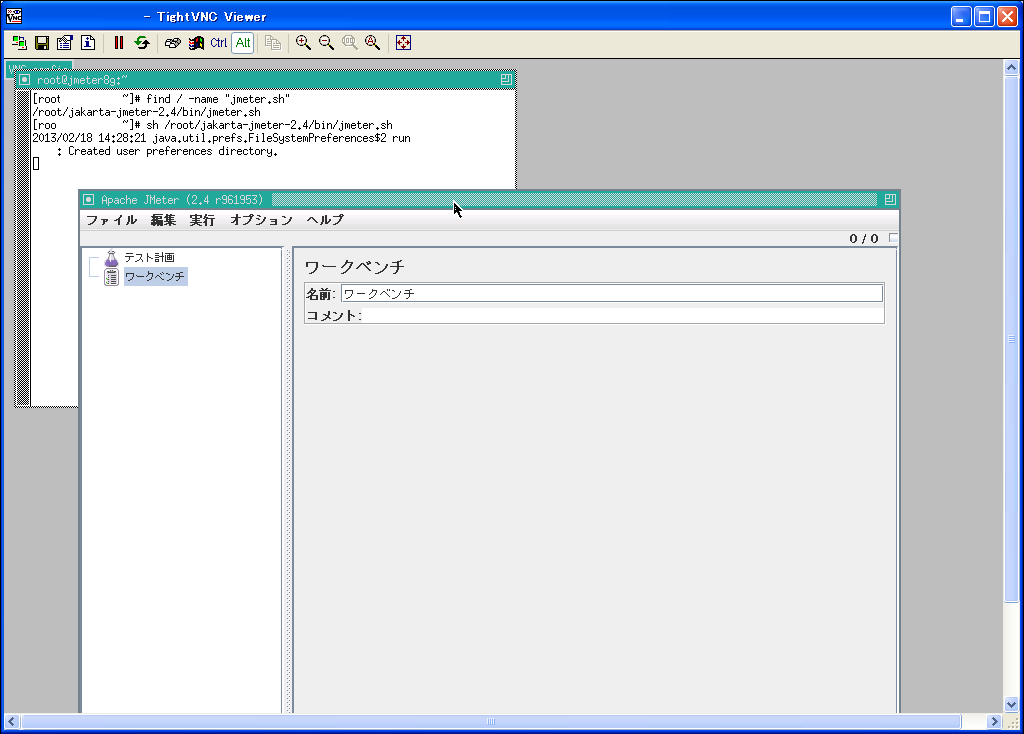Toggle the Ctrl key button
This screenshot has height=734, width=1024.
pos(219,43)
